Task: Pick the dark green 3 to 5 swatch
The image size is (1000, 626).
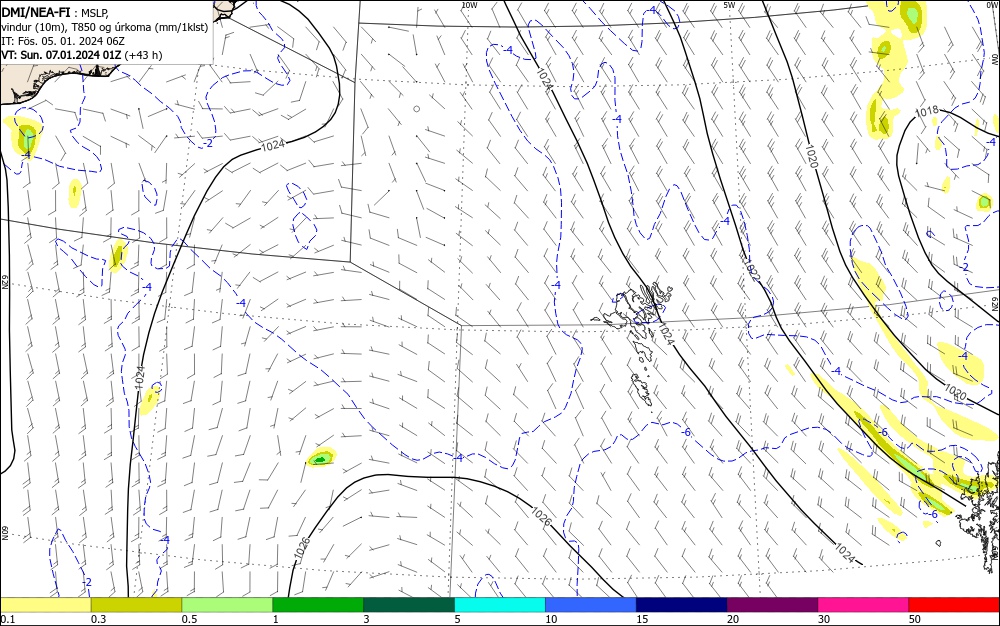Action: tap(409, 605)
